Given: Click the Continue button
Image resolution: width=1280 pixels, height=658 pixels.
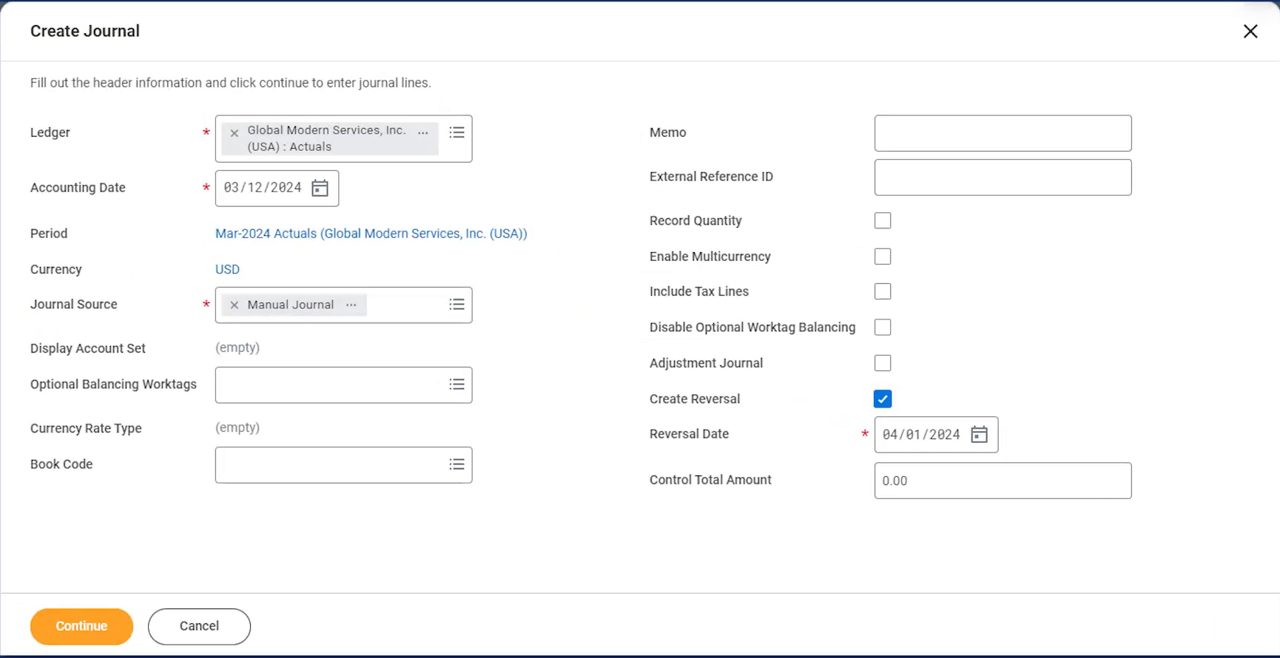Looking at the screenshot, I should [82, 626].
